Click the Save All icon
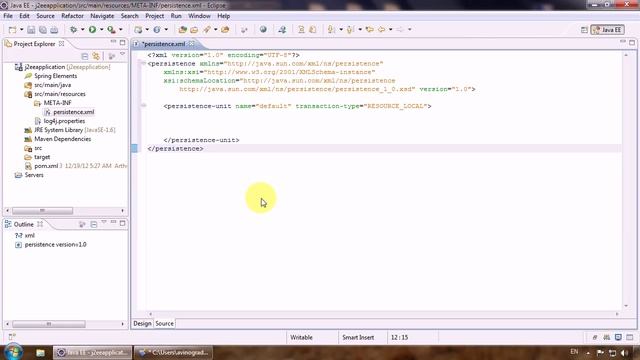Screen dimensions: 640x360 pyautogui.click(x=42, y=30)
